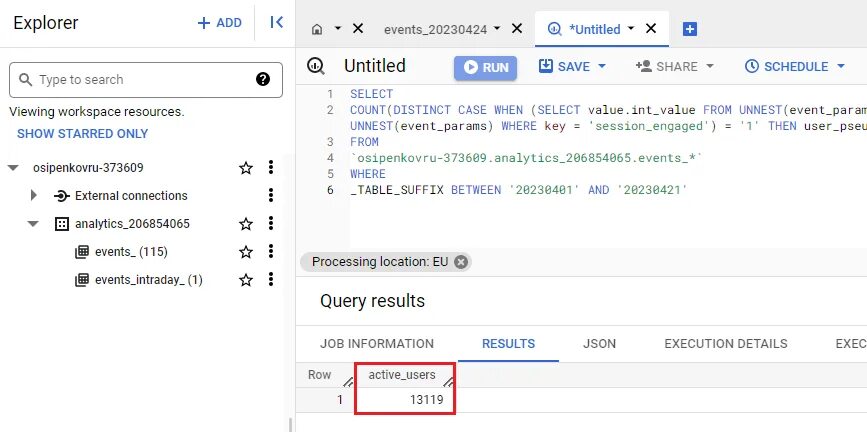Open search help question mark icon
Viewport: 867px width, 432px height.
(x=263, y=80)
